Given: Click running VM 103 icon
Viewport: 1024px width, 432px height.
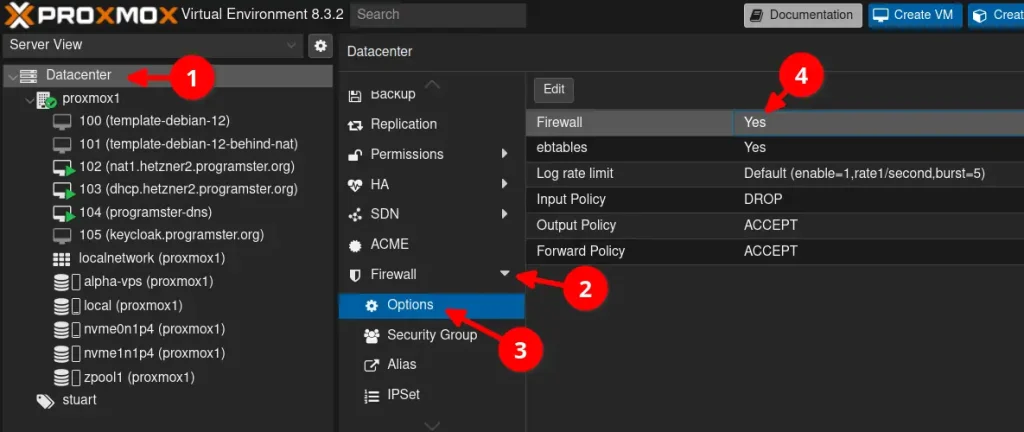Looking at the screenshot, I should (x=63, y=190).
